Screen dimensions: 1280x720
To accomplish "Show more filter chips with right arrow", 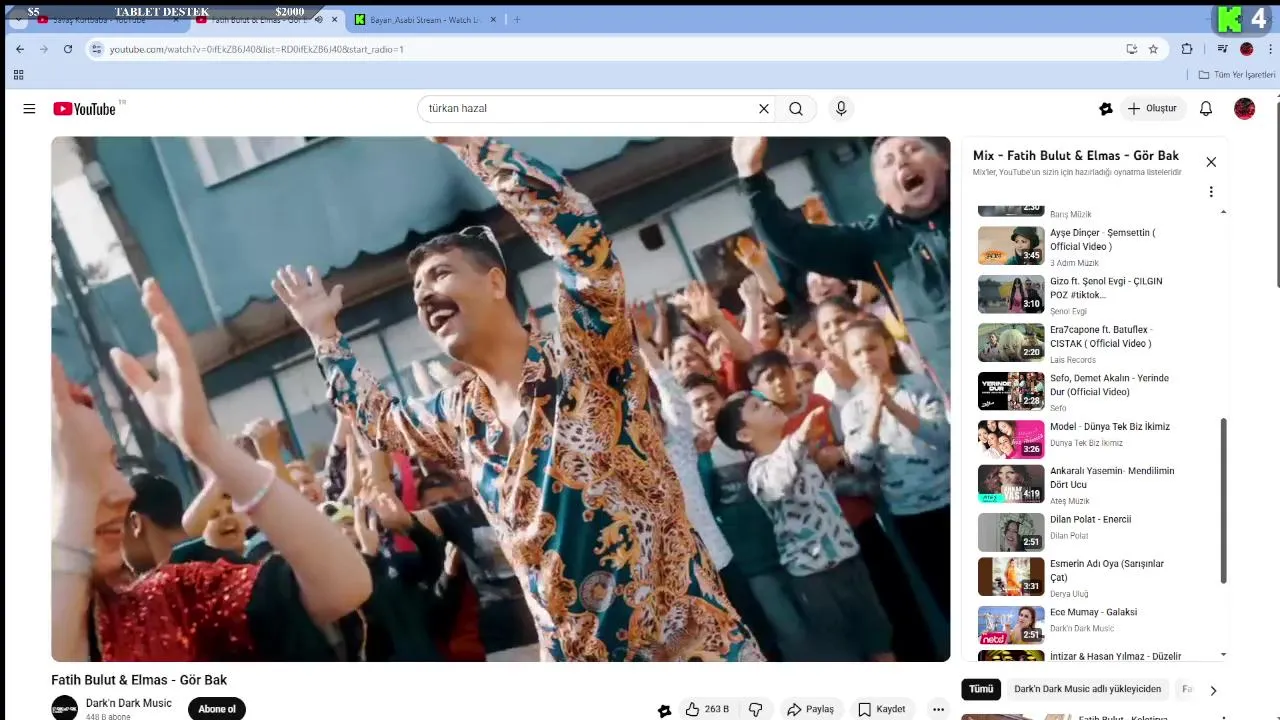I will (x=1213, y=690).
